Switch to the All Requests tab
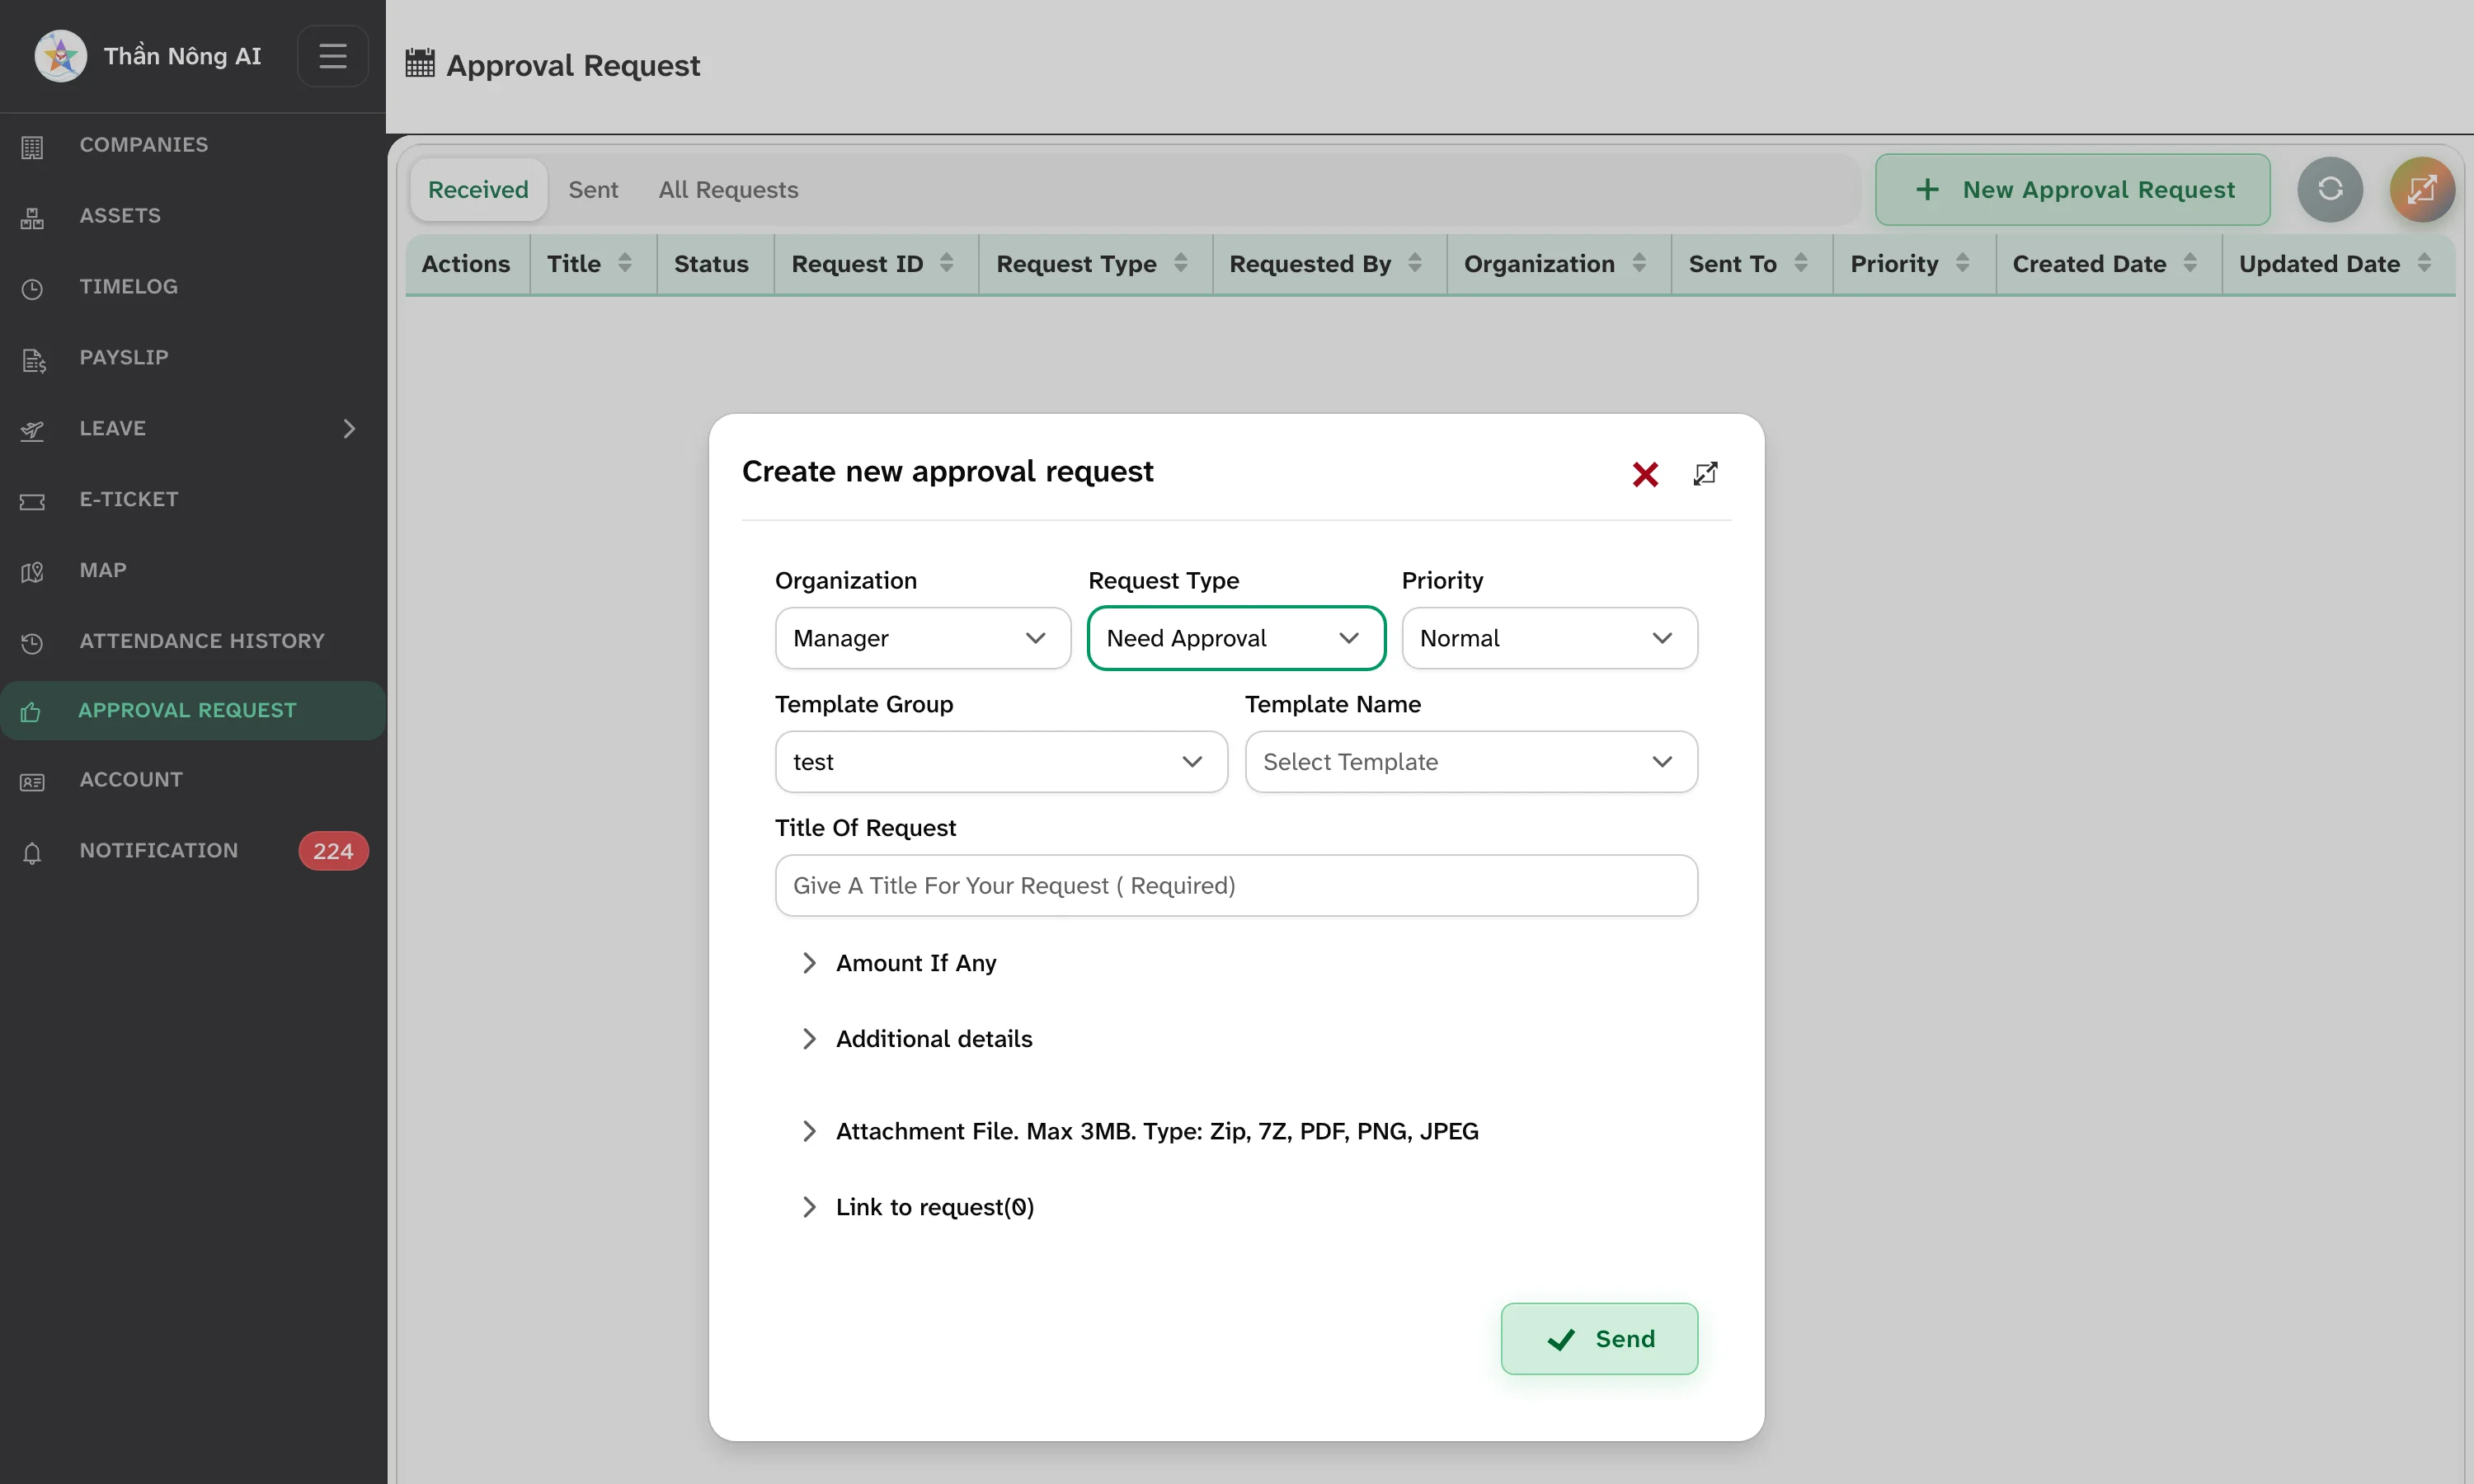The image size is (2474, 1484). tap(728, 189)
